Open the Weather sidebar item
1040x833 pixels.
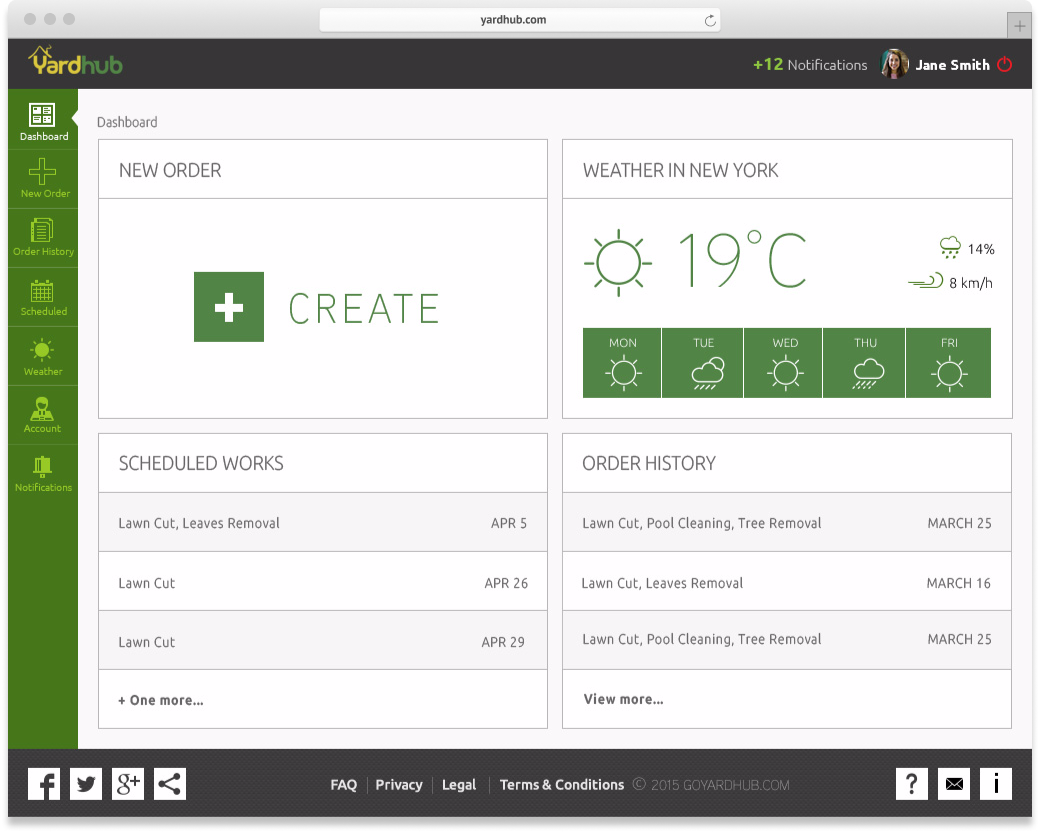pyautogui.click(x=42, y=356)
